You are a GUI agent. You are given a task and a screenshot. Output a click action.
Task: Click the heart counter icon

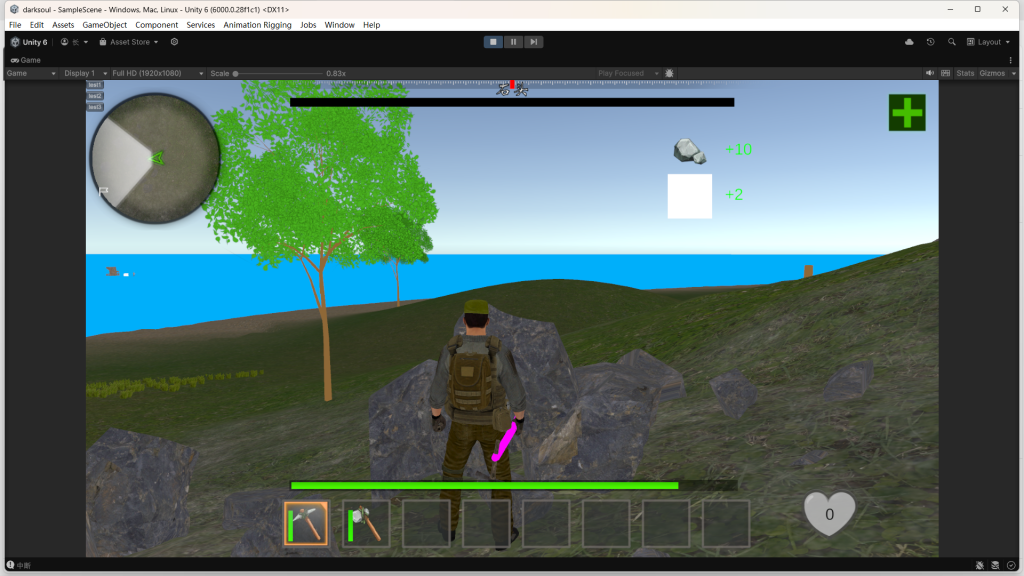click(829, 514)
